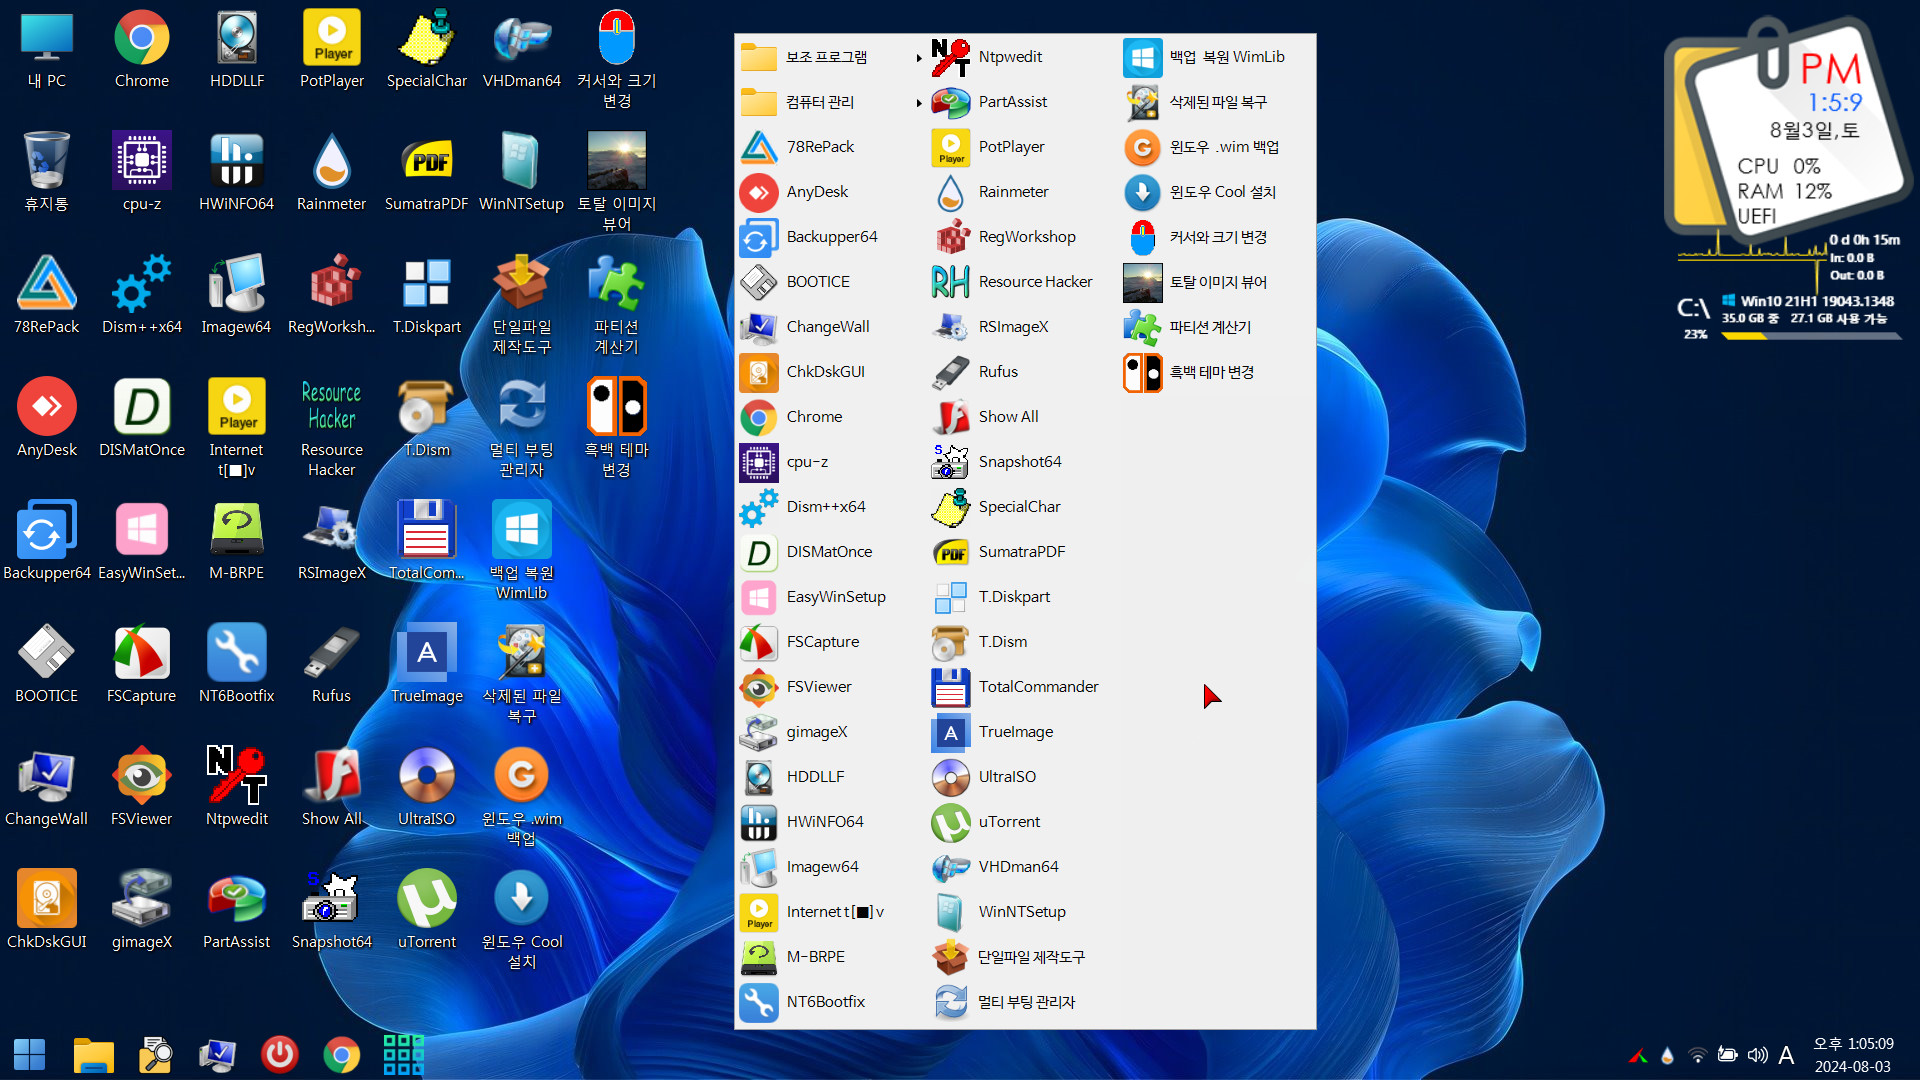Viewport: 1920px width, 1080px height.
Task: Open DISMatOnce desktop icon
Action: [x=142, y=418]
